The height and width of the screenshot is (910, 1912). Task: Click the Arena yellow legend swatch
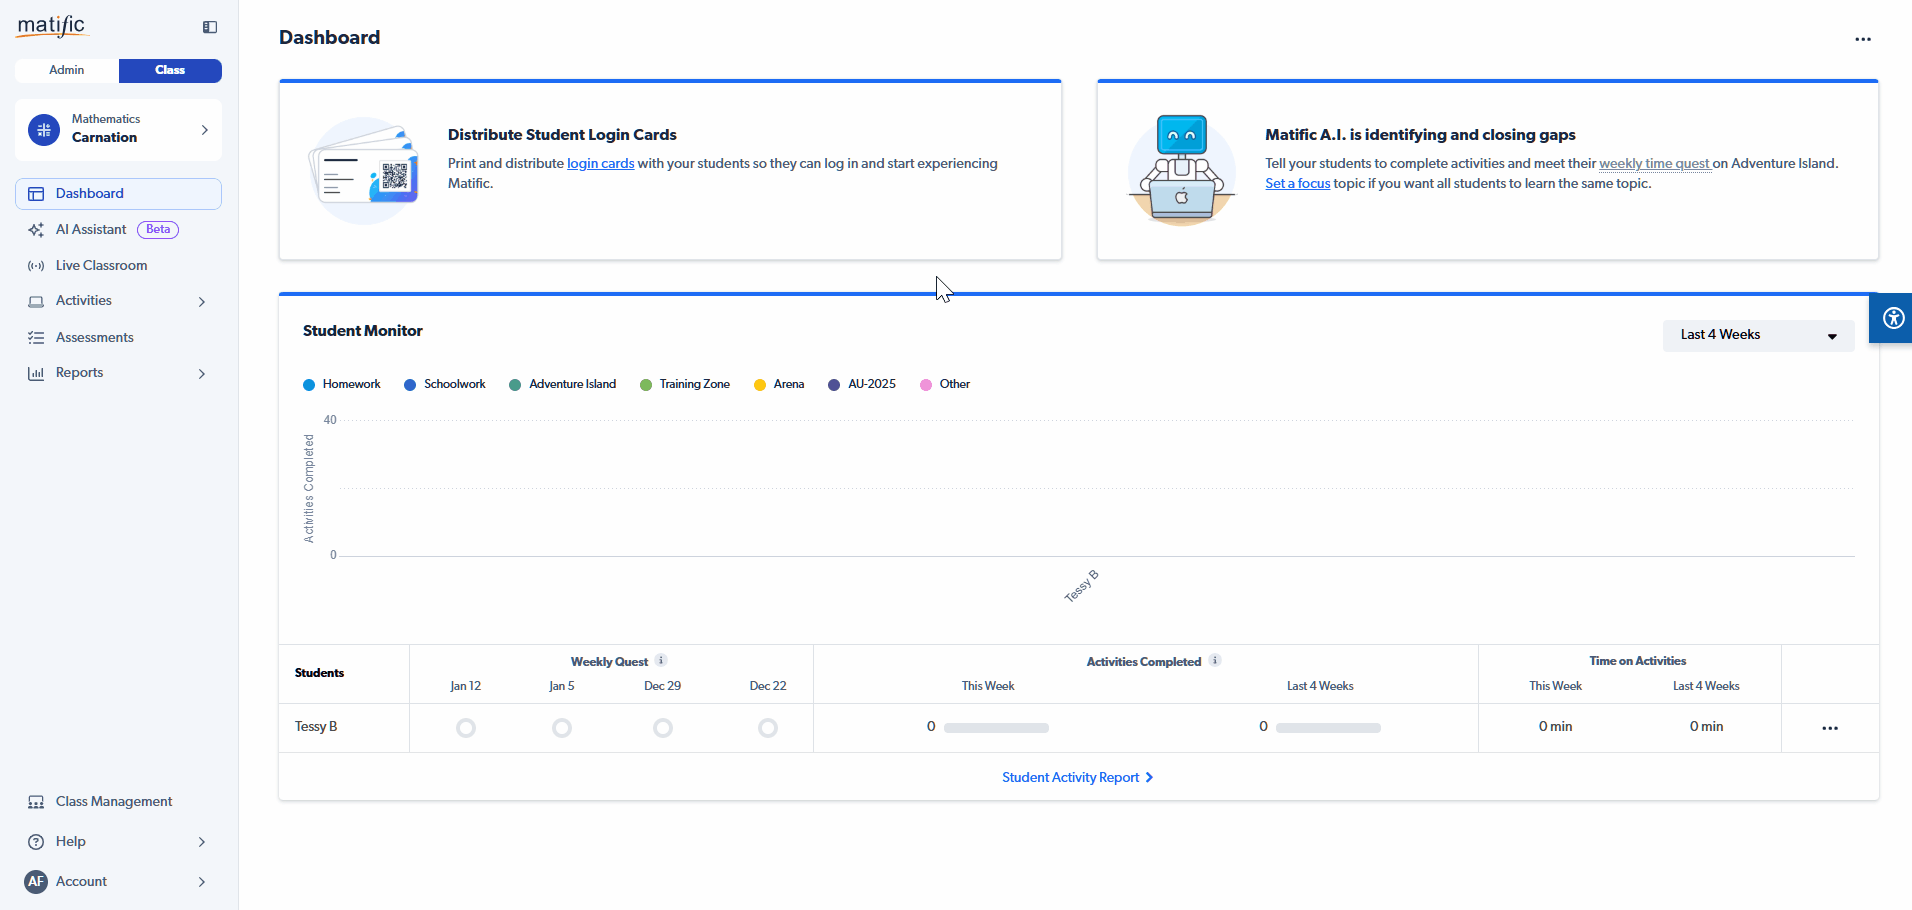(x=760, y=385)
